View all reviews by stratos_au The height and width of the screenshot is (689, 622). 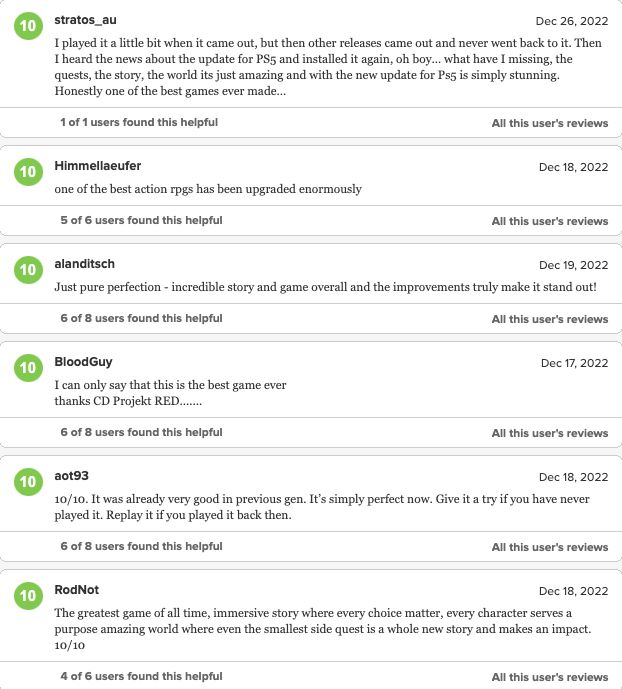pos(550,123)
